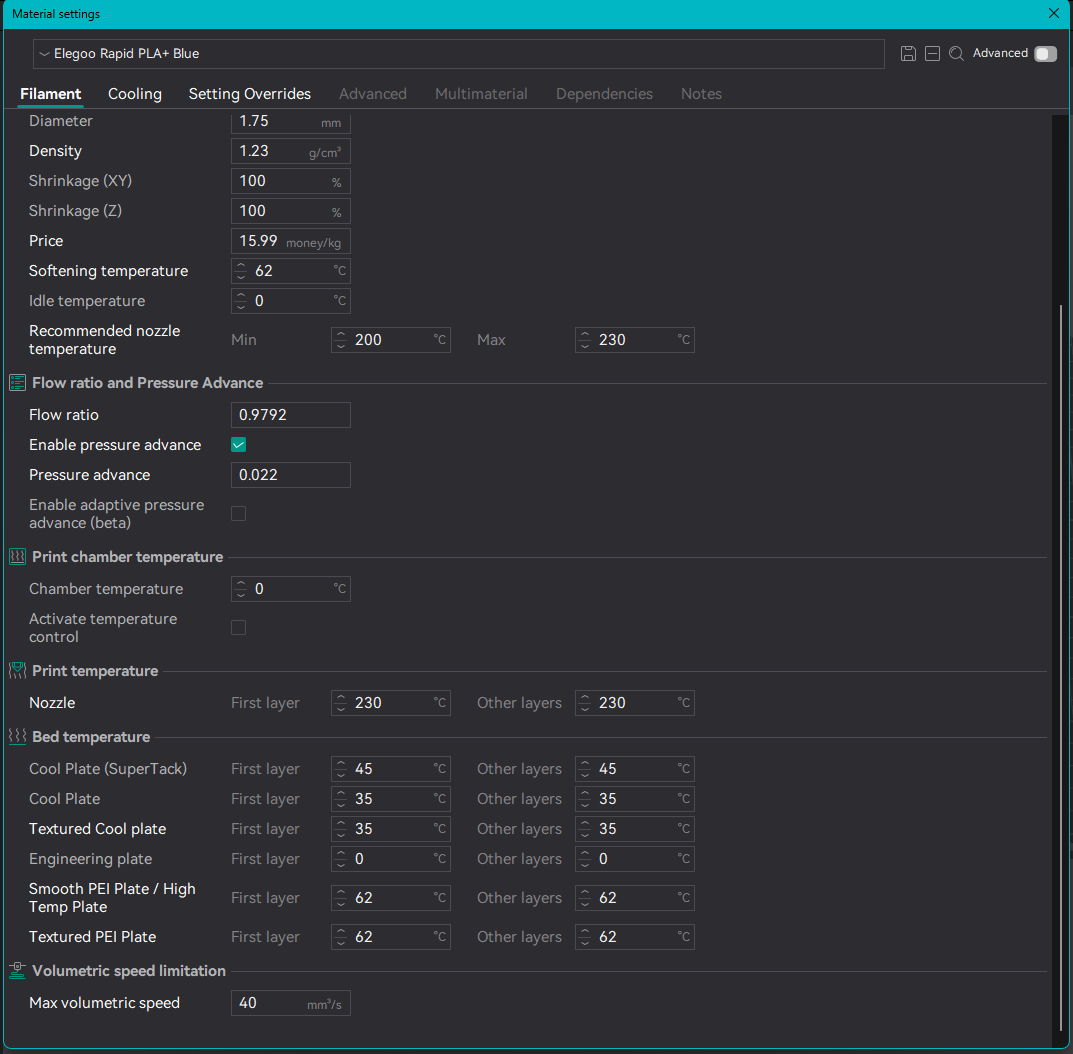
Task: Click the Shrinkage (XY) field
Action: (x=291, y=181)
